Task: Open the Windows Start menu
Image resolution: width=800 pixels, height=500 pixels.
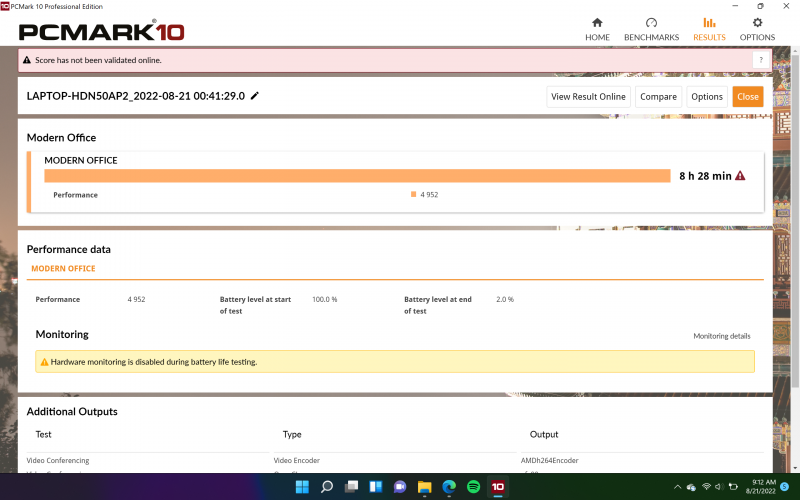Action: point(302,487)
